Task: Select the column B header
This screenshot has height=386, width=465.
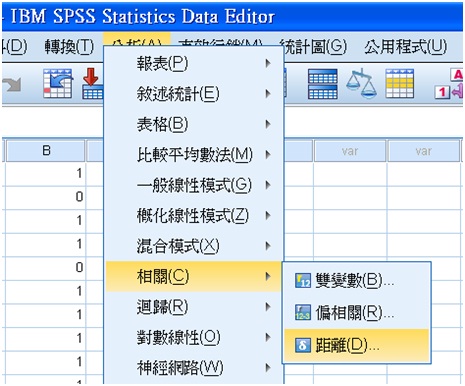Action: pos(46,151)
